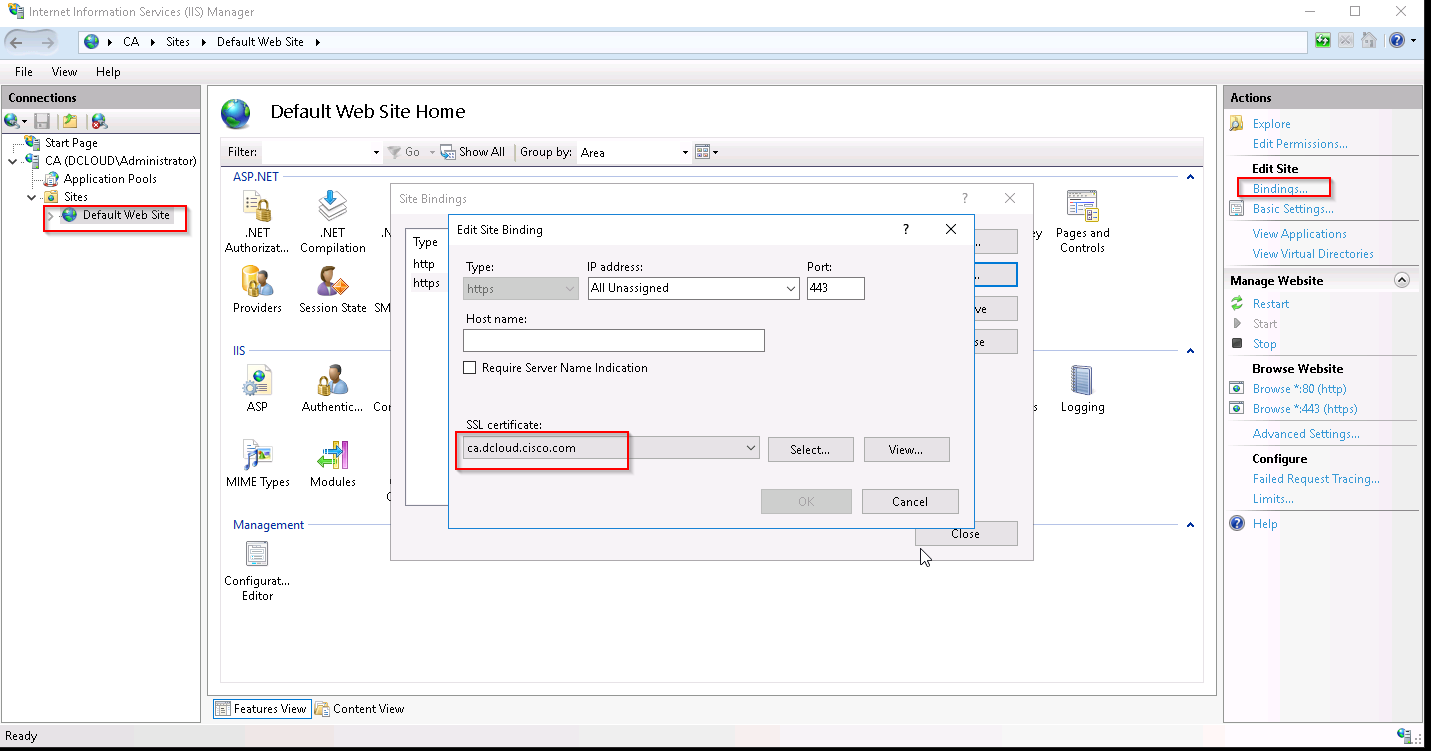Click the Host name input field
The image size is (1431, 751).
[x=614, y=340]
